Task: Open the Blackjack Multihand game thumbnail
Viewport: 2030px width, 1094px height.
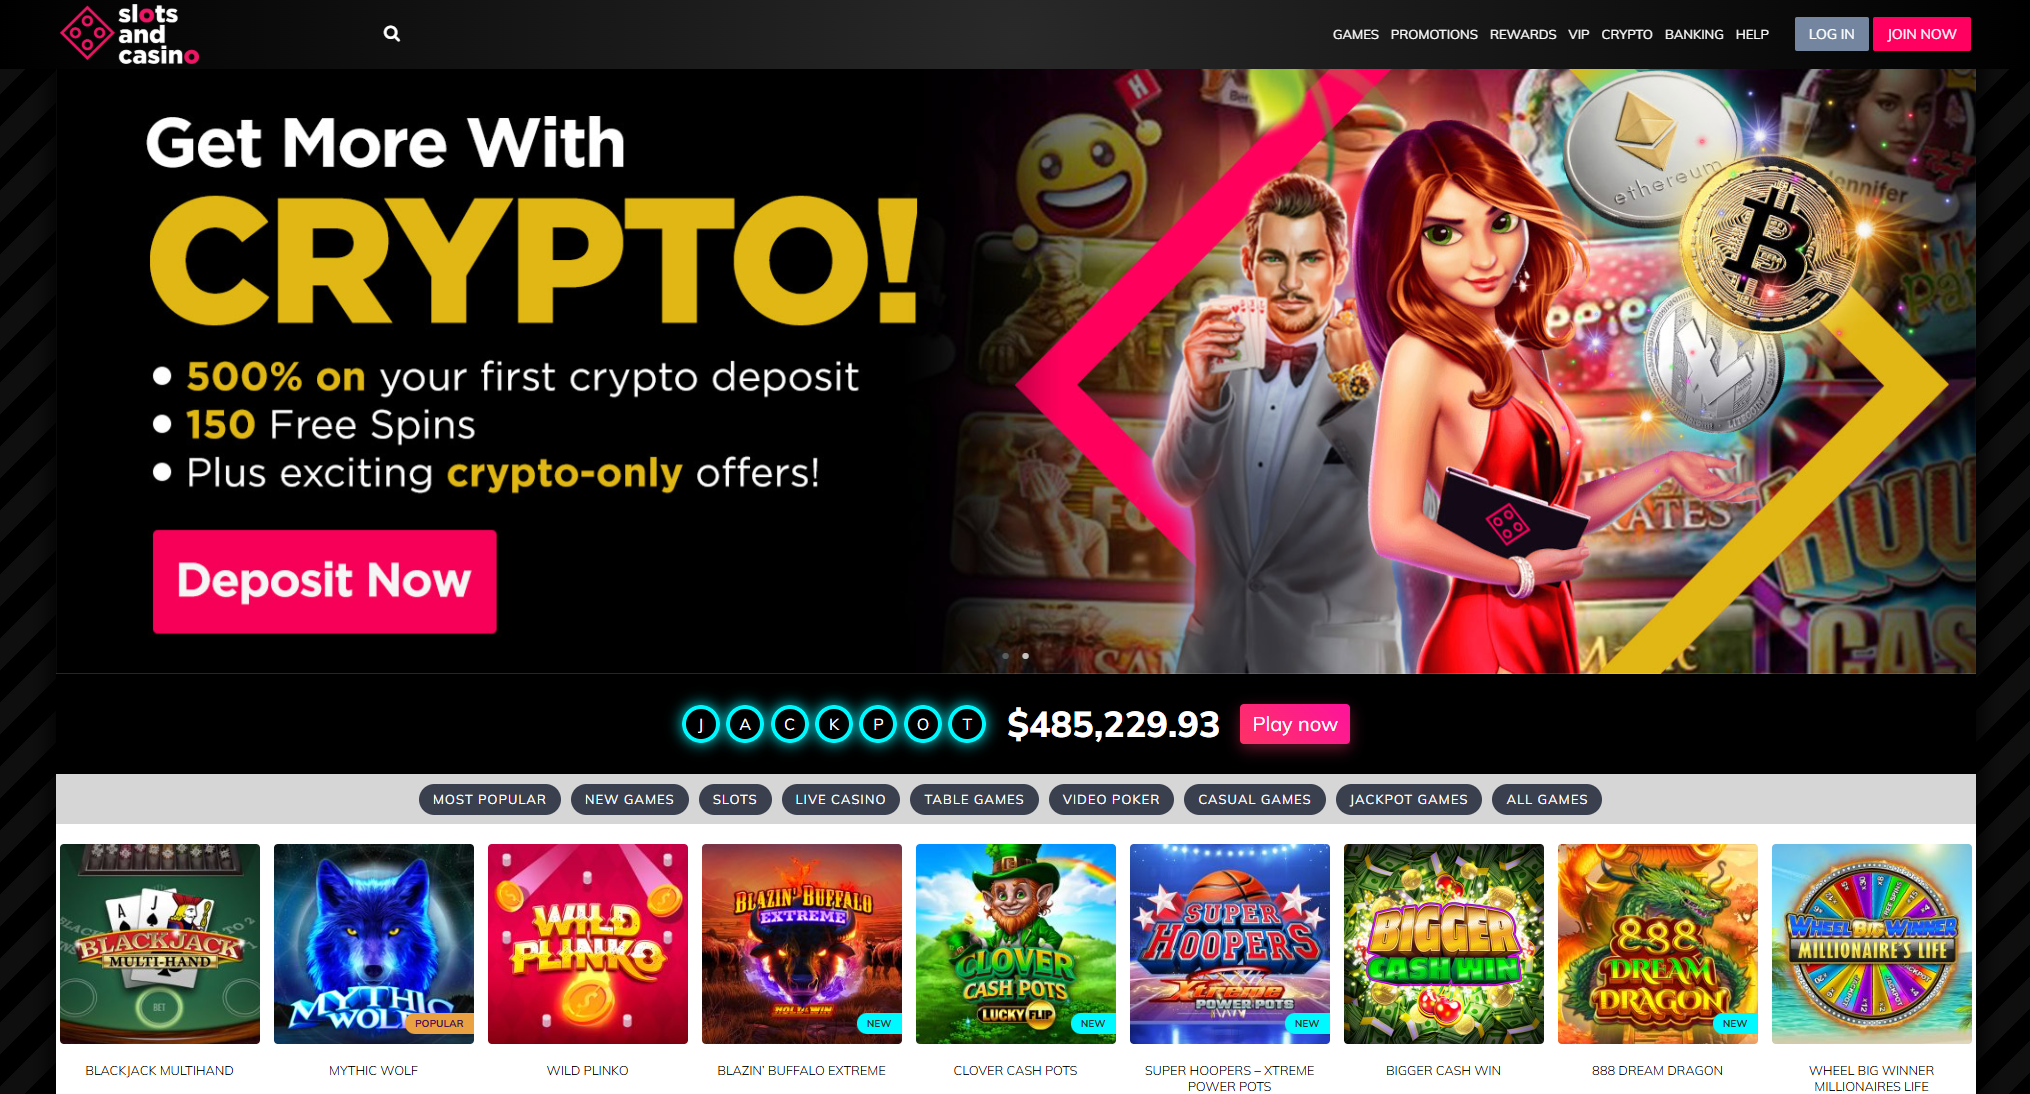Action: [160, 944]
